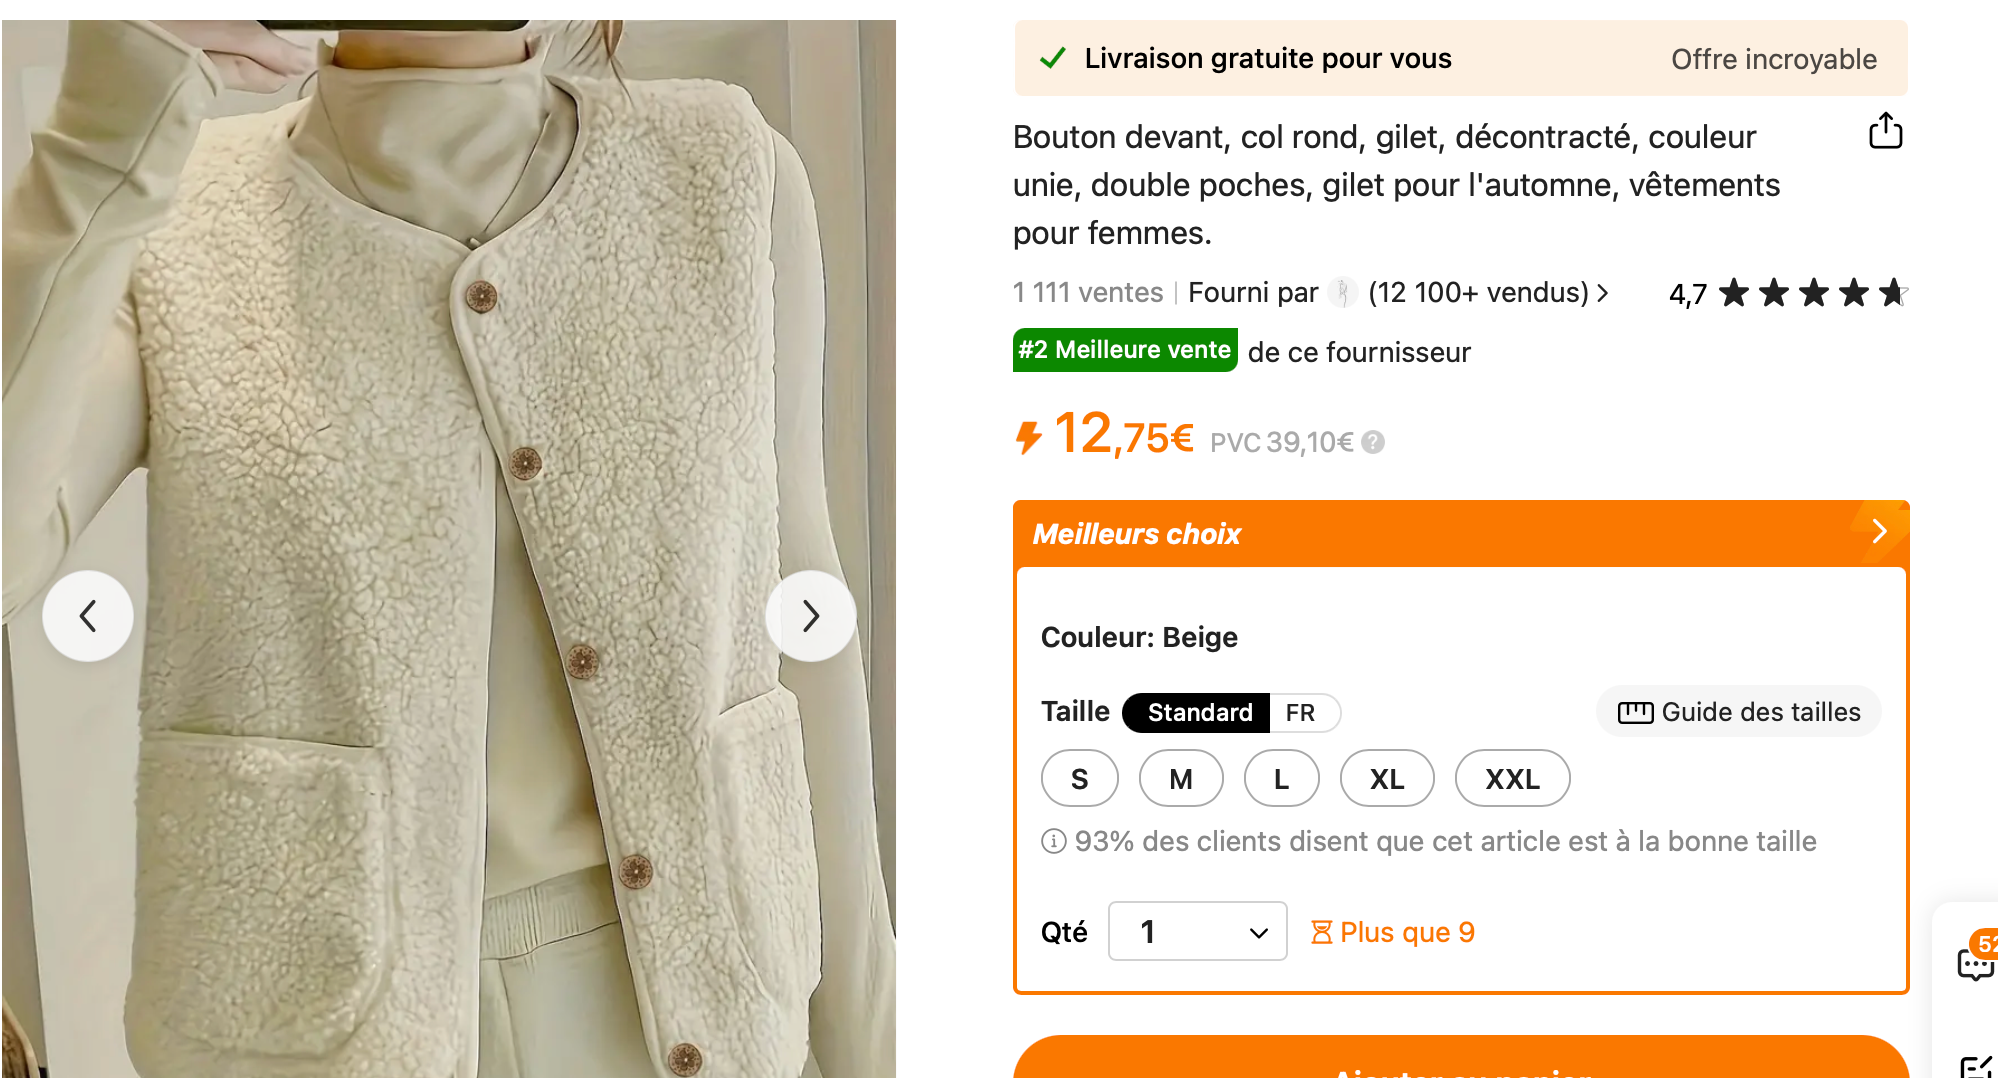1998x1078 pixels.
Task: Open the quantity dropdown
Action: click(1197, 932)
